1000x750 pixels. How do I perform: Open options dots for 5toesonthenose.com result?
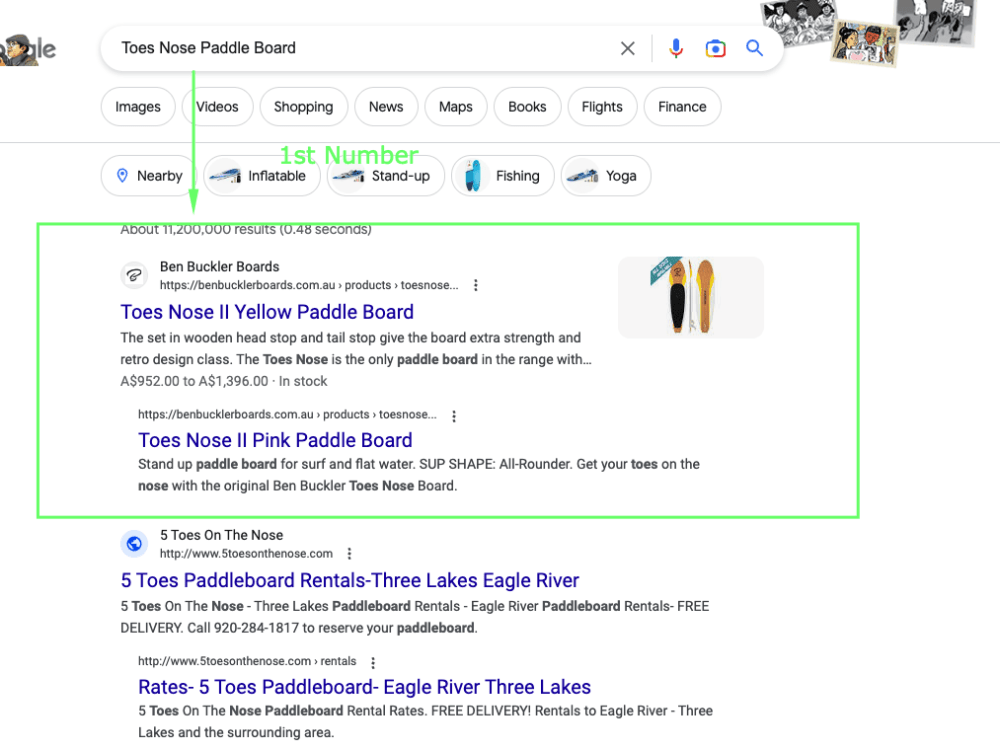click(x=349, y=554)
